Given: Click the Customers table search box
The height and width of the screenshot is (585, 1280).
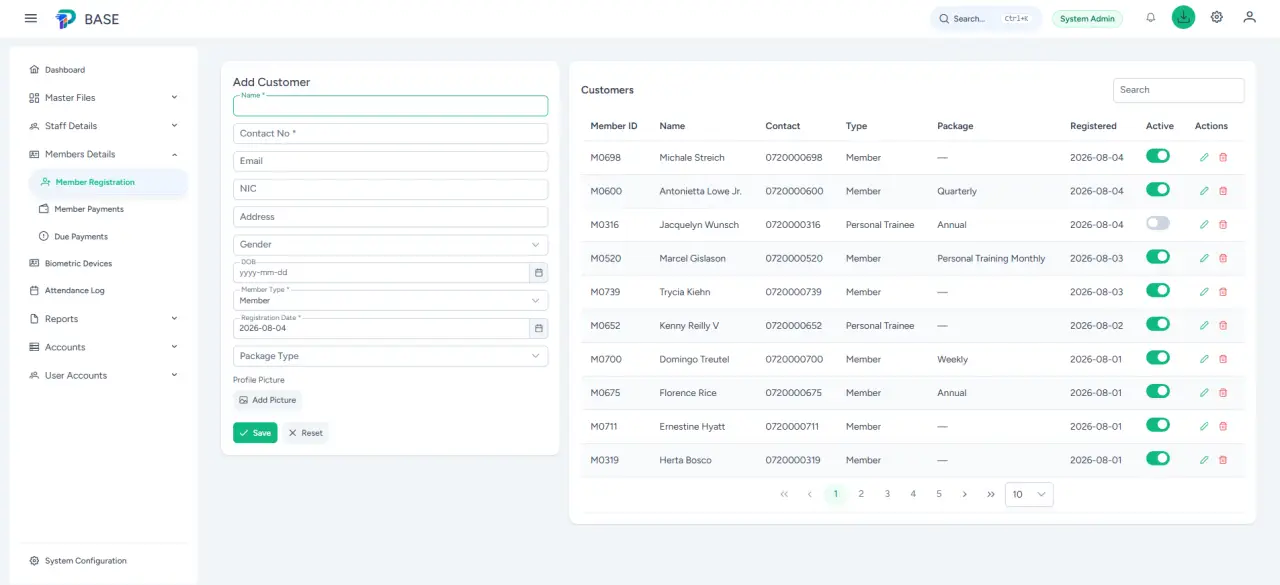Looking at the screenshot, I should coord(1179,90).
